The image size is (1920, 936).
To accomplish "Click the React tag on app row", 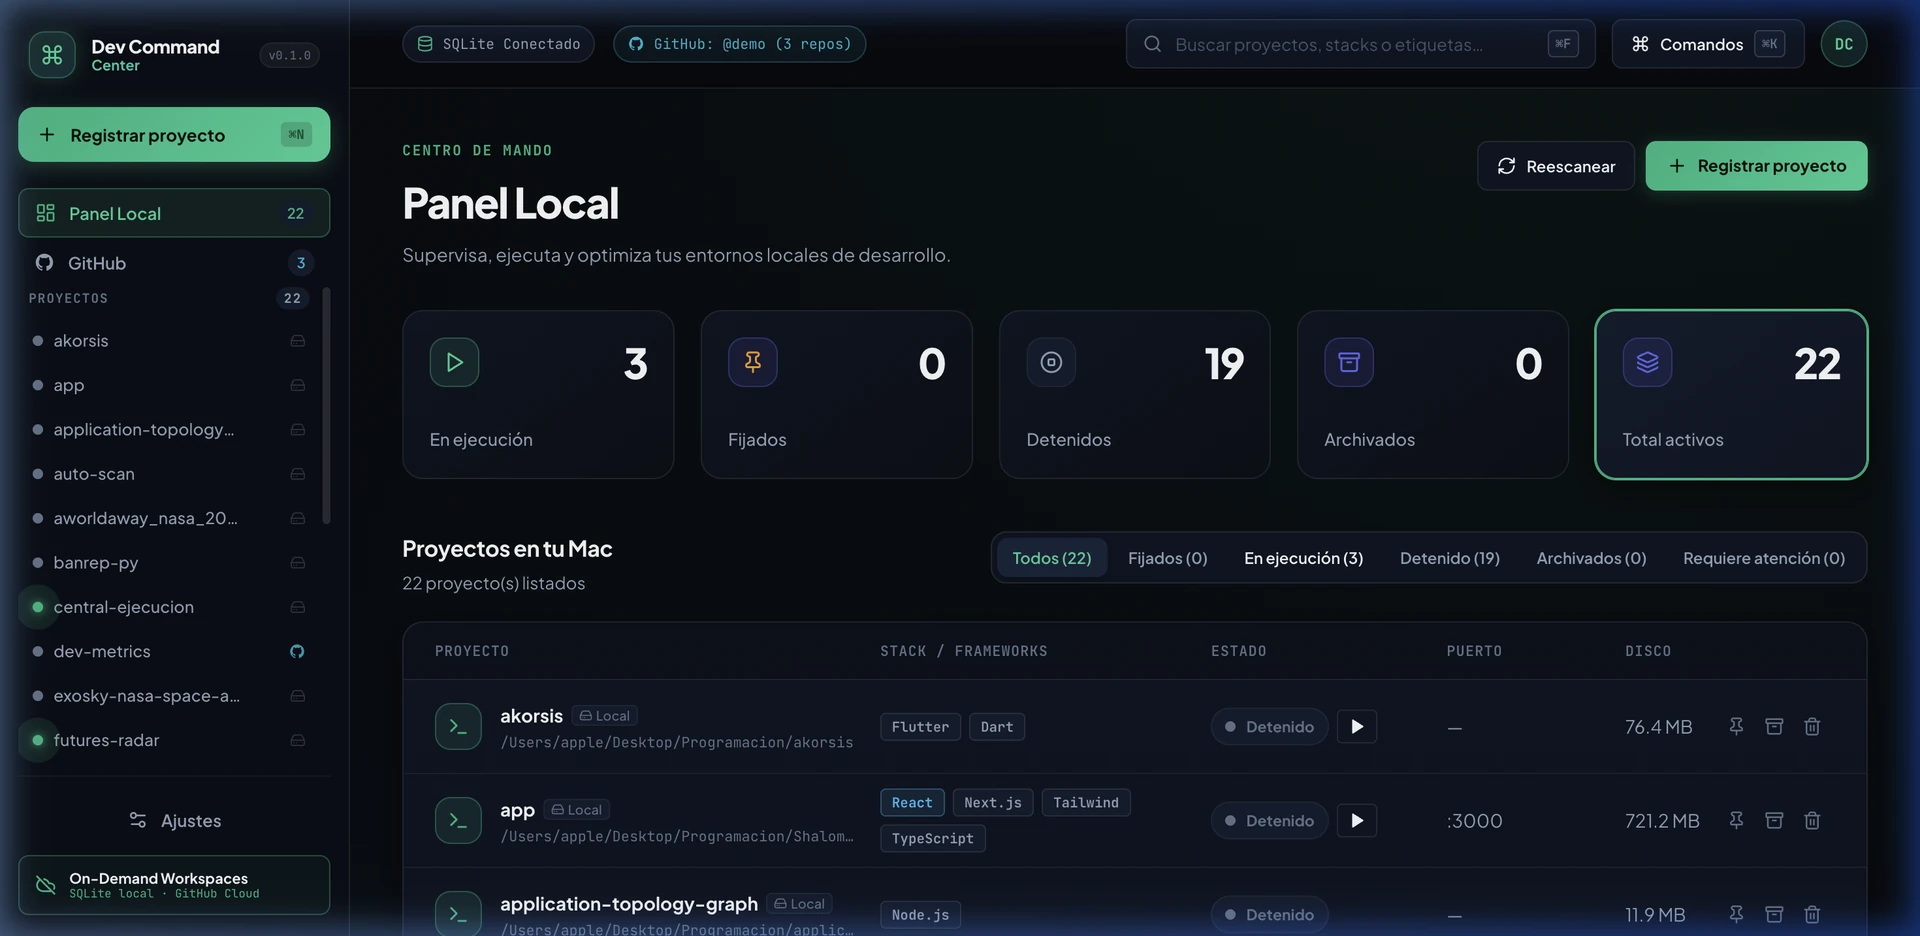I will 912,803.
